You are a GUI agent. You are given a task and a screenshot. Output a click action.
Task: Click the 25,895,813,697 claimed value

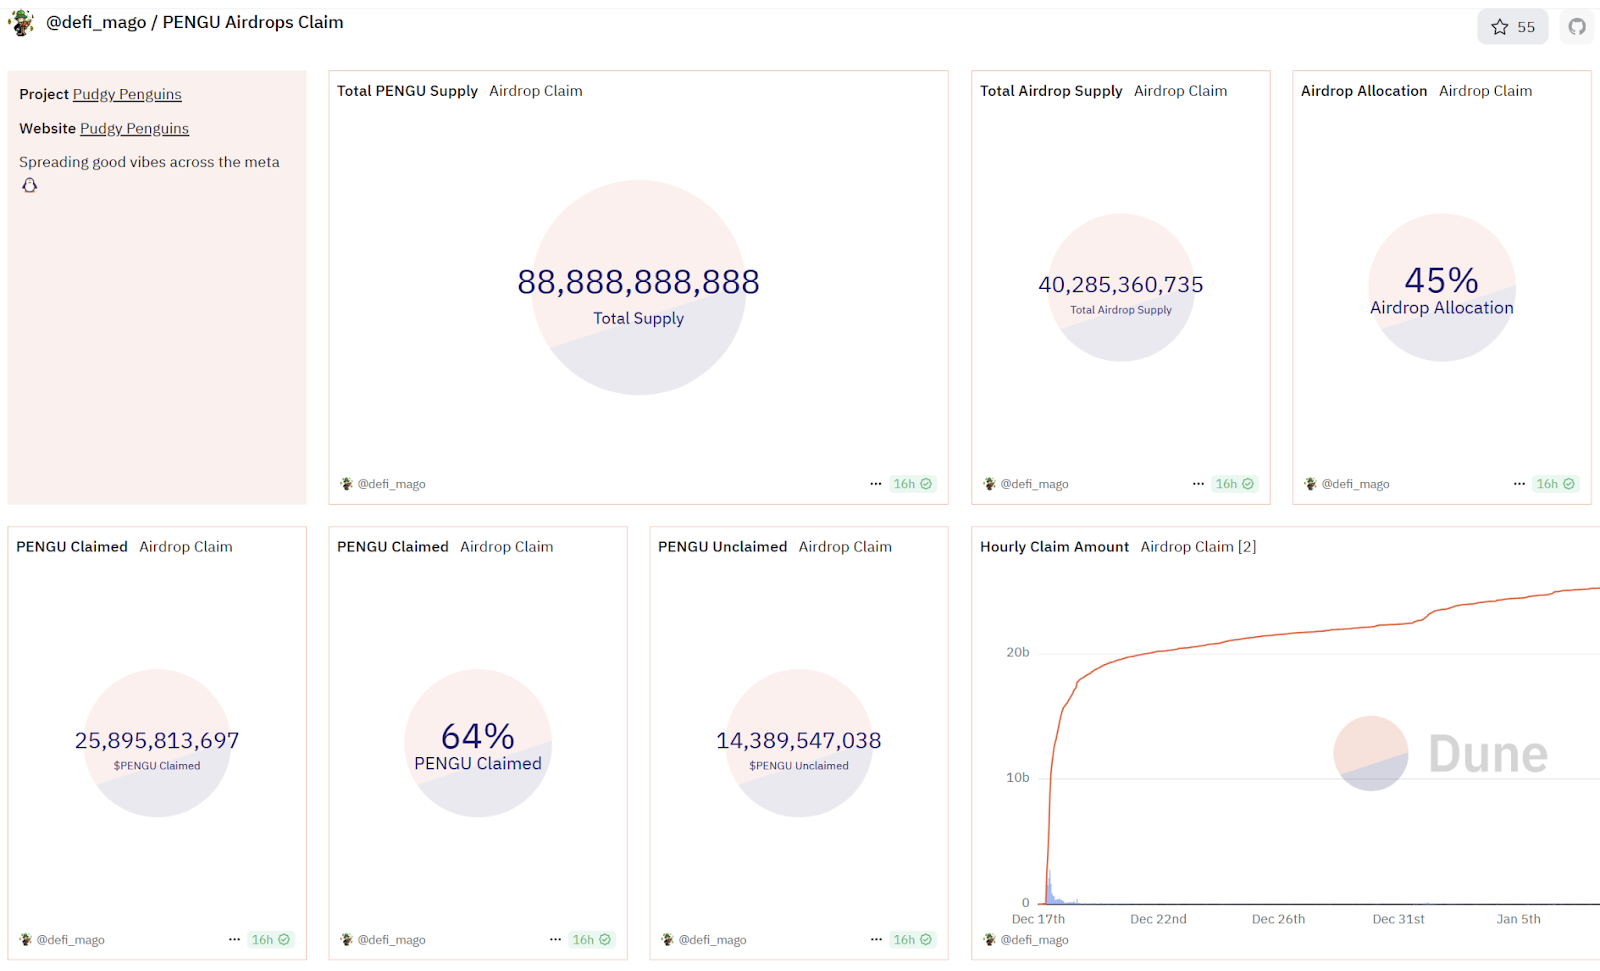tap(157, 741)
